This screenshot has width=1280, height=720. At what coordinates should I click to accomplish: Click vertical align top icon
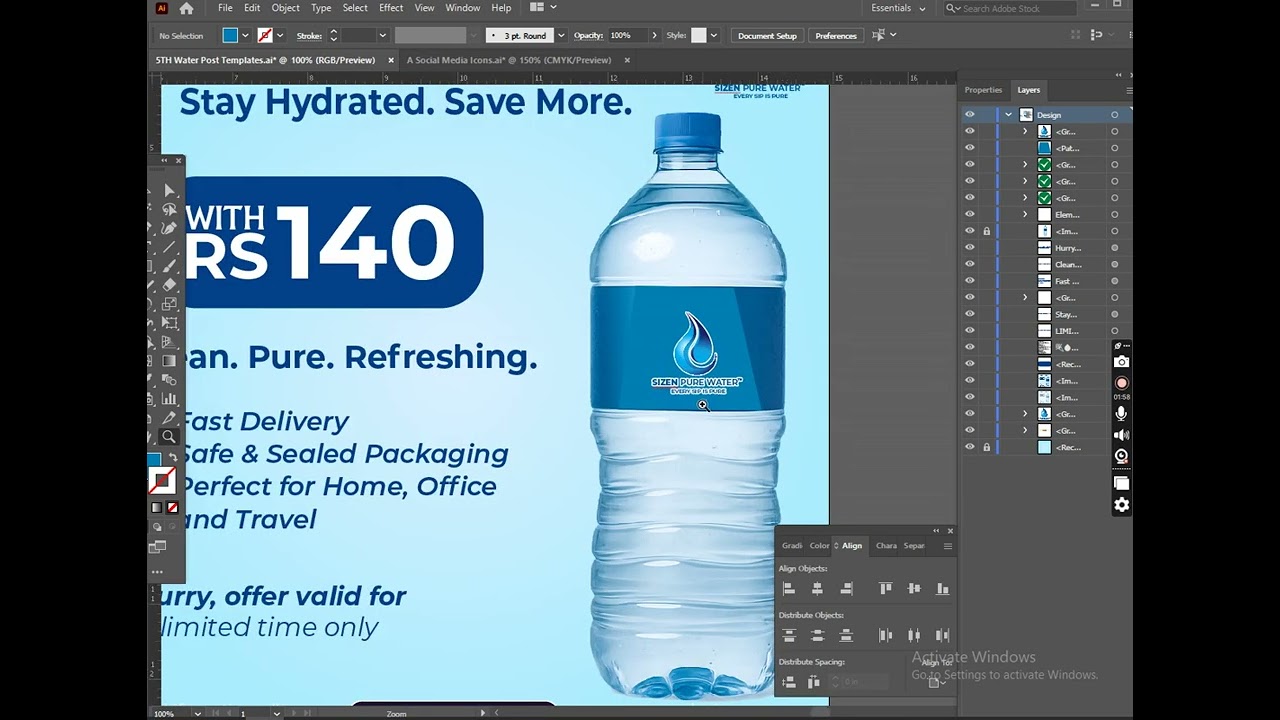[885, 589]
